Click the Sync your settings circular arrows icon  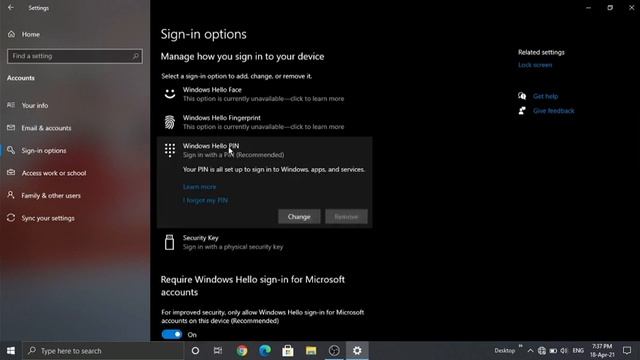point(11,218)
